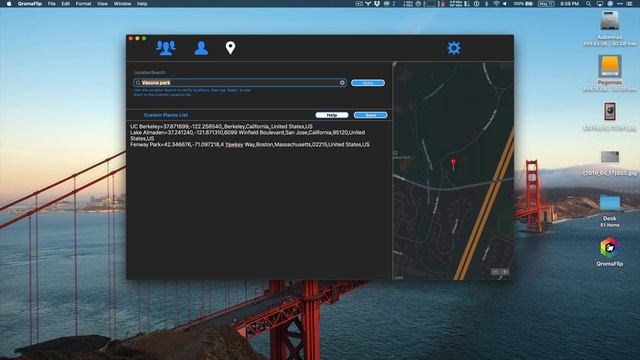Open the (2019_05_17)805.jpg desktop file

click(x=610, y=157)
